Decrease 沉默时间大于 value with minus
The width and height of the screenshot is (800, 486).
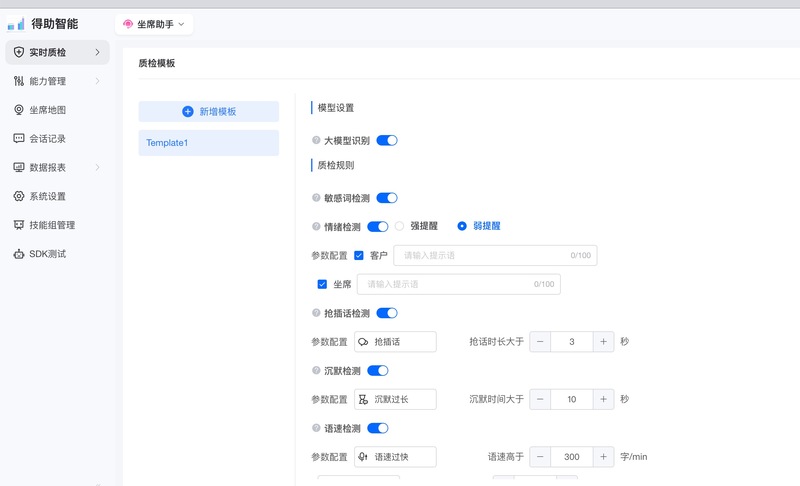click(540, 399)
